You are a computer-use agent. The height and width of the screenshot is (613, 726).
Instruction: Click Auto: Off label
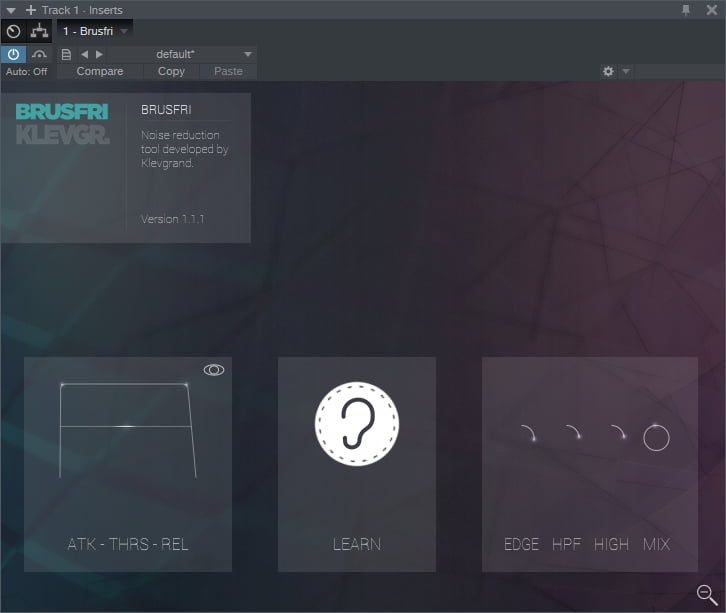[26, 71]
